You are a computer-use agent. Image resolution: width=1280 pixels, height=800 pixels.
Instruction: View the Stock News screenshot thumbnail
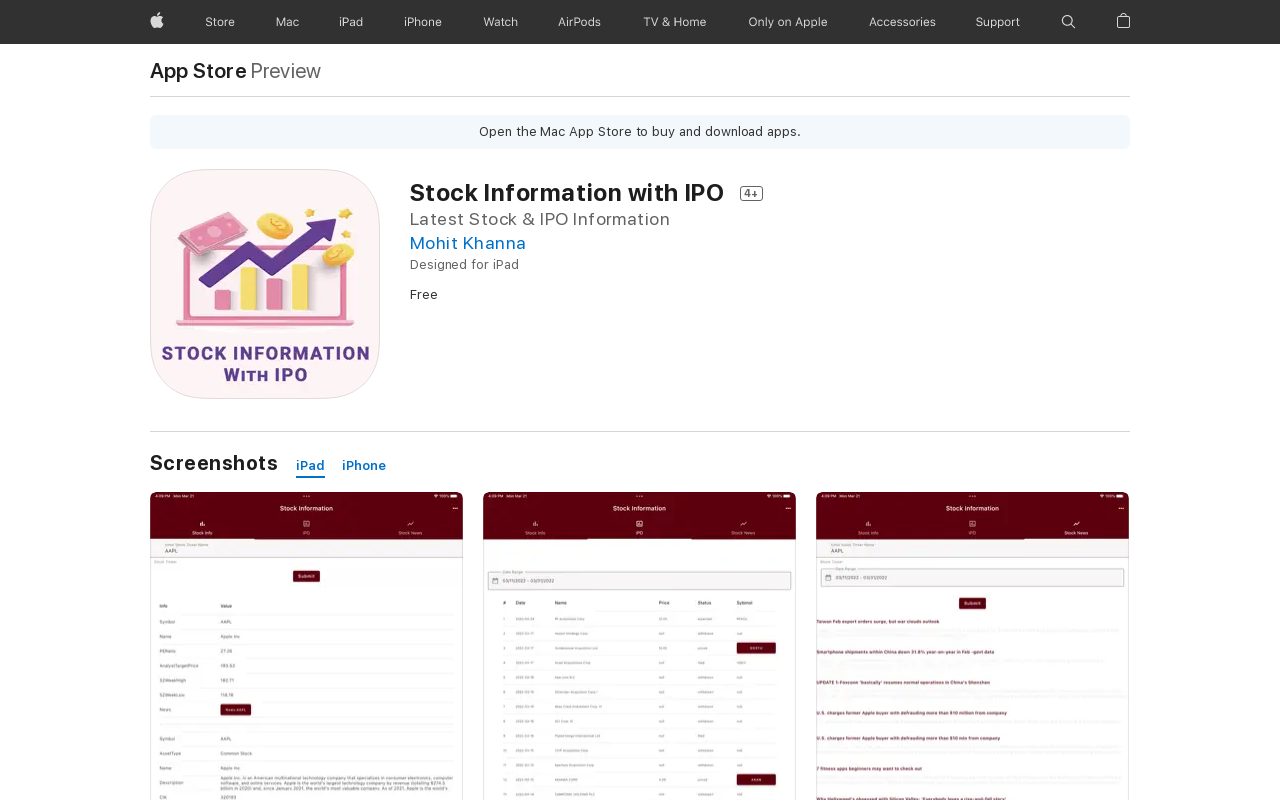coord(972,645)
